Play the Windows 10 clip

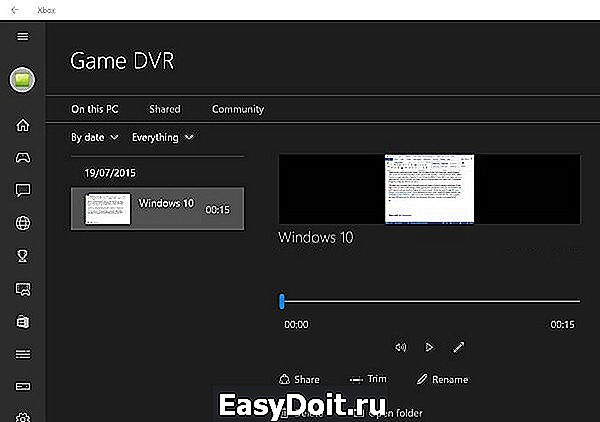[x=429, y=347]
